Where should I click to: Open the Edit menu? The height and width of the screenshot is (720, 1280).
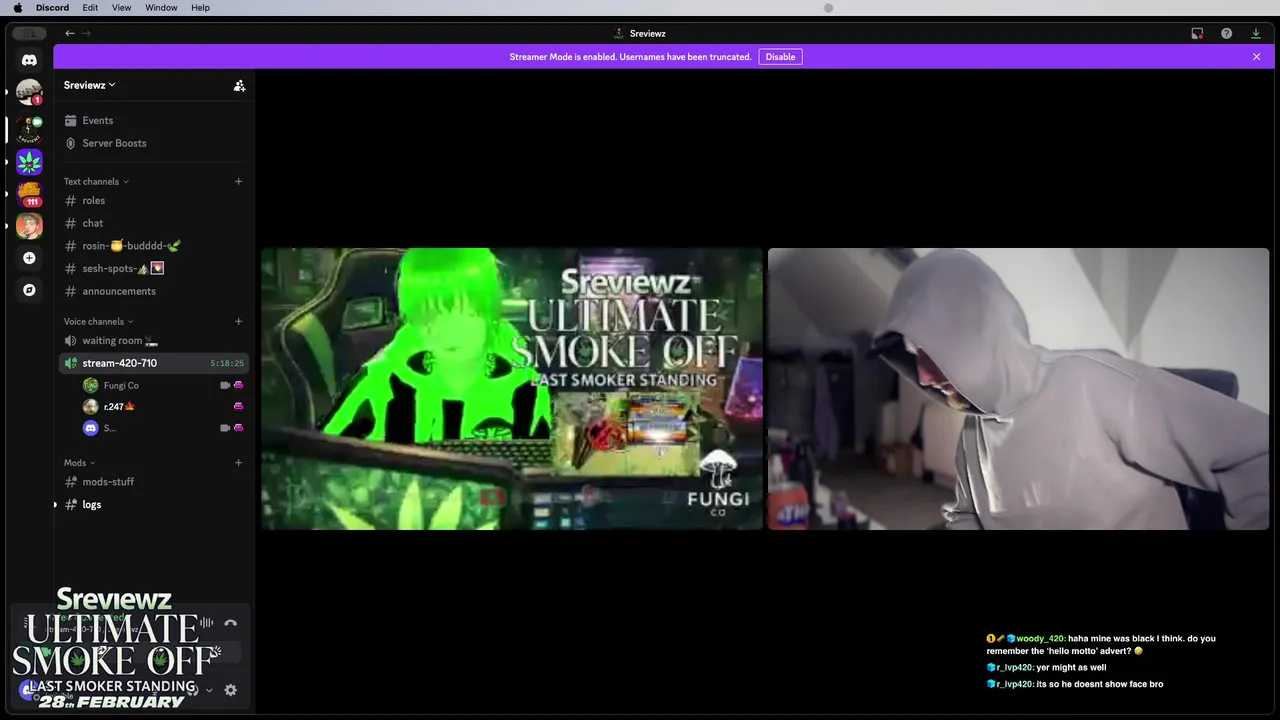coord(90,8)
